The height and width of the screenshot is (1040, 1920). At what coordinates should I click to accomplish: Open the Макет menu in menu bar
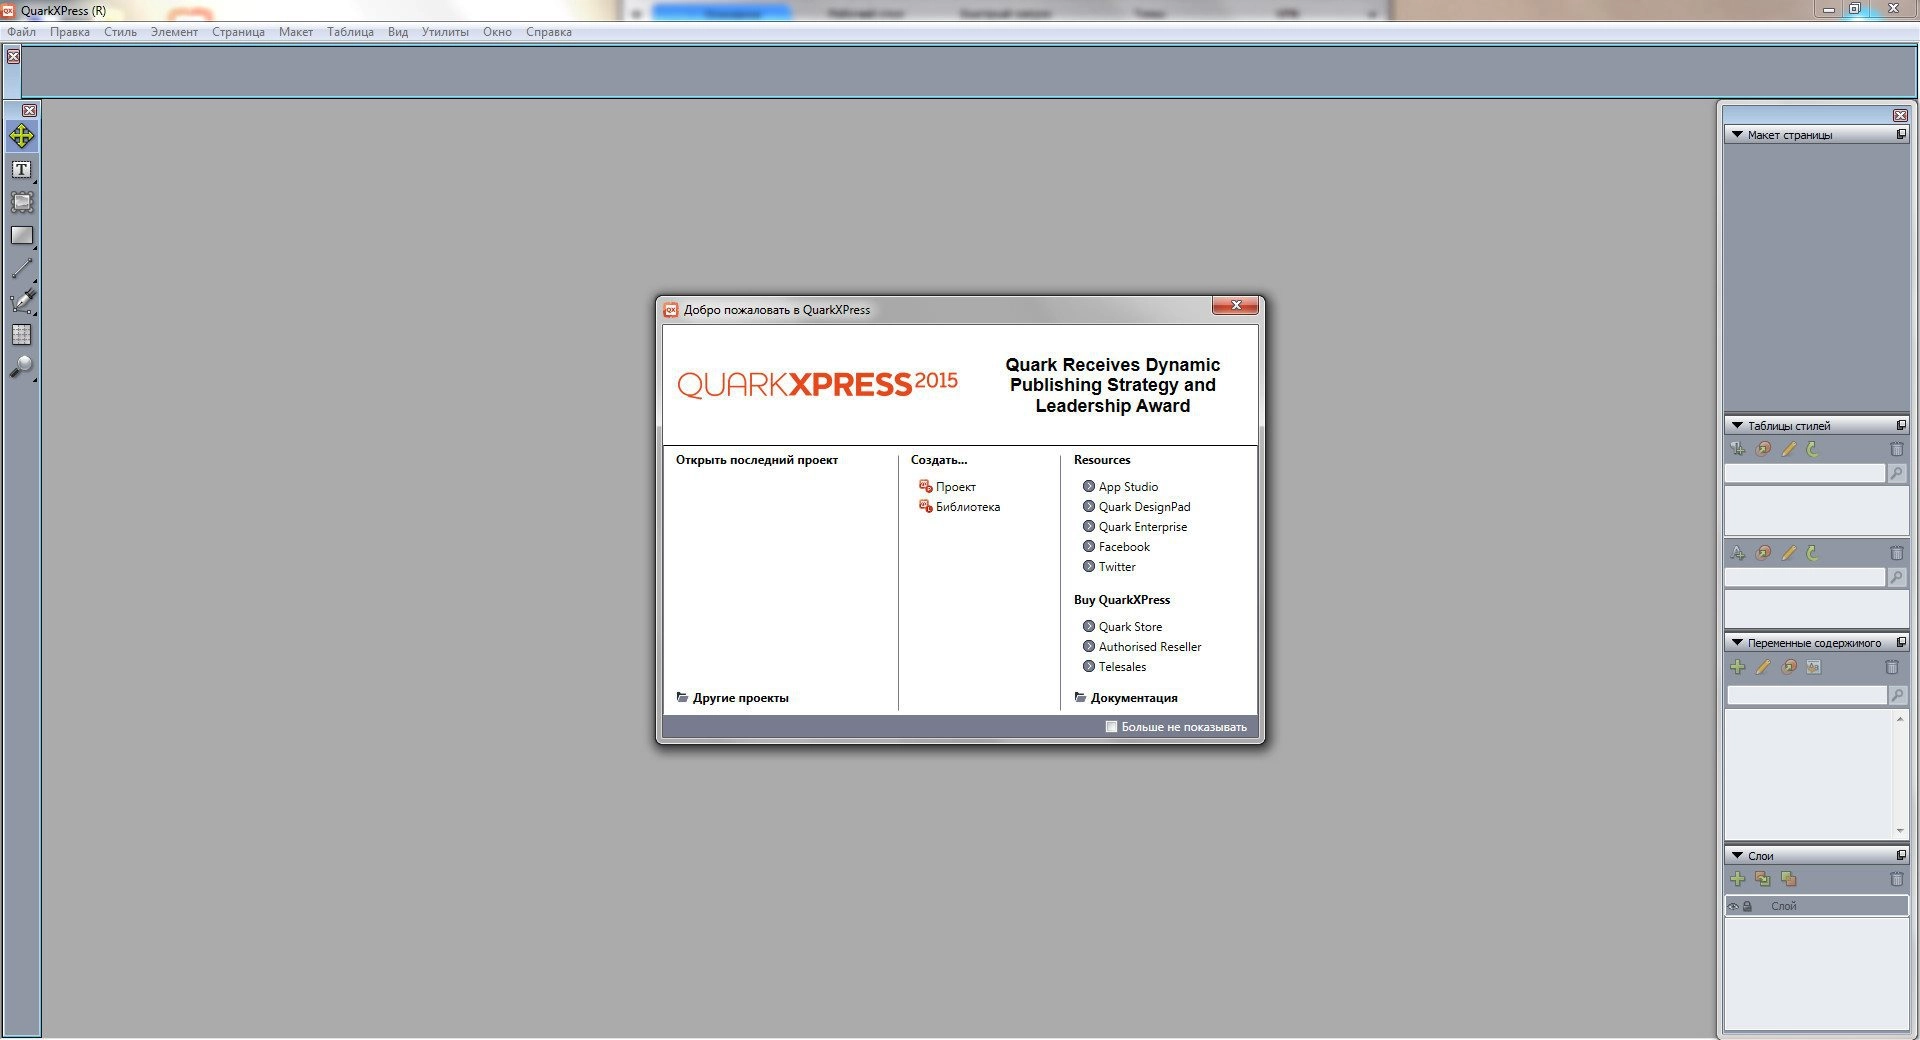295,32
